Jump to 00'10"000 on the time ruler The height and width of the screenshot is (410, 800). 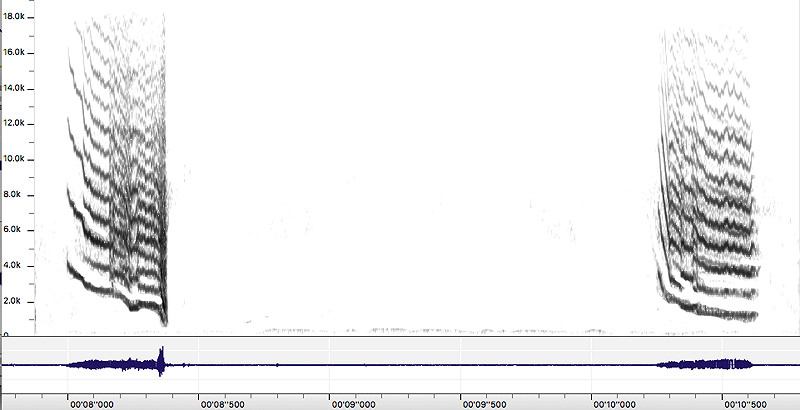coord(613,404)
